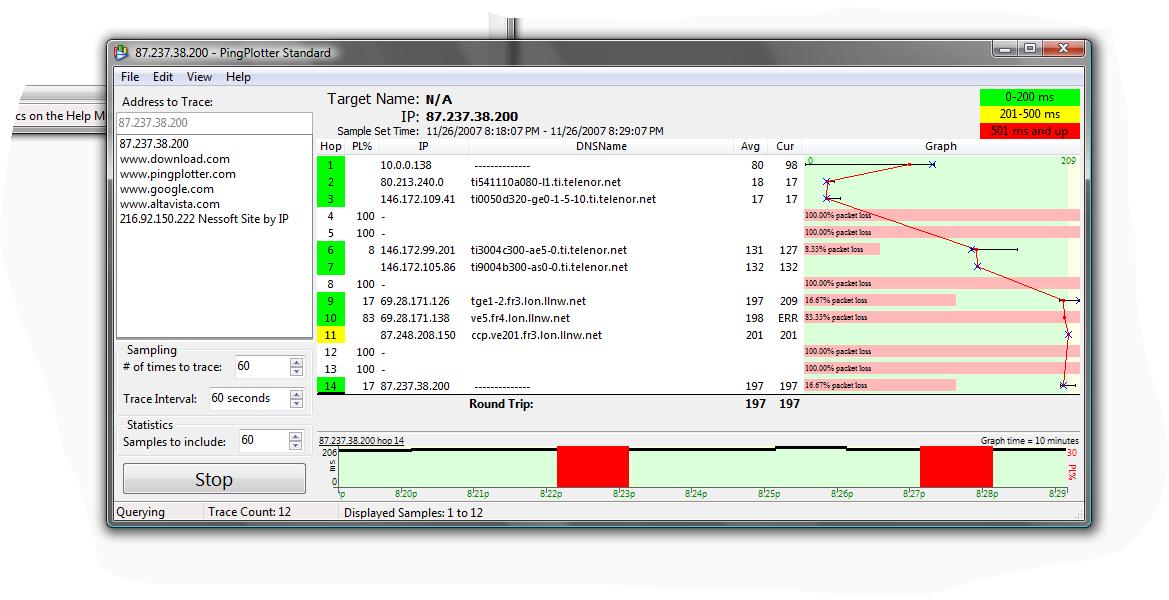Click Trace Count: 12 in status bar

tap(249, 512)
